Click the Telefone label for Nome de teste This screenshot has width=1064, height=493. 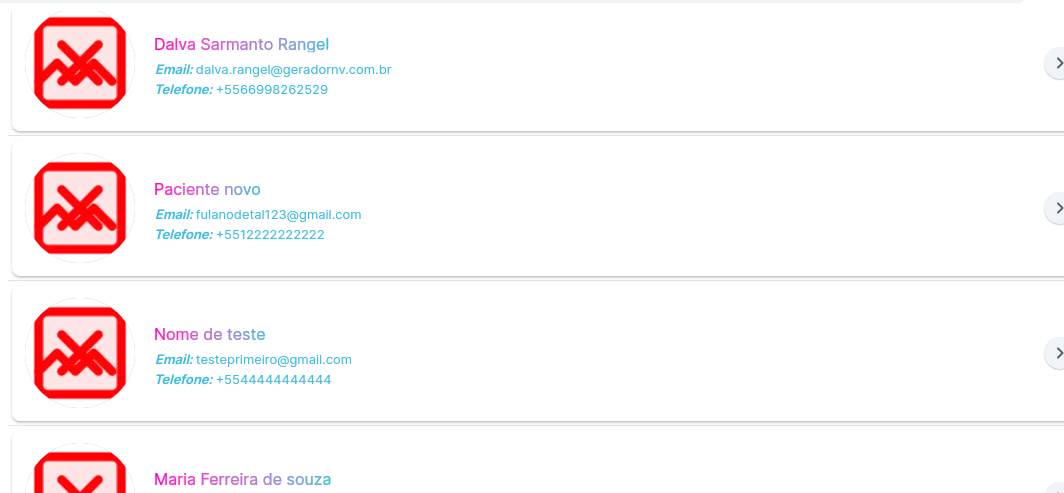tap(184, 380)
